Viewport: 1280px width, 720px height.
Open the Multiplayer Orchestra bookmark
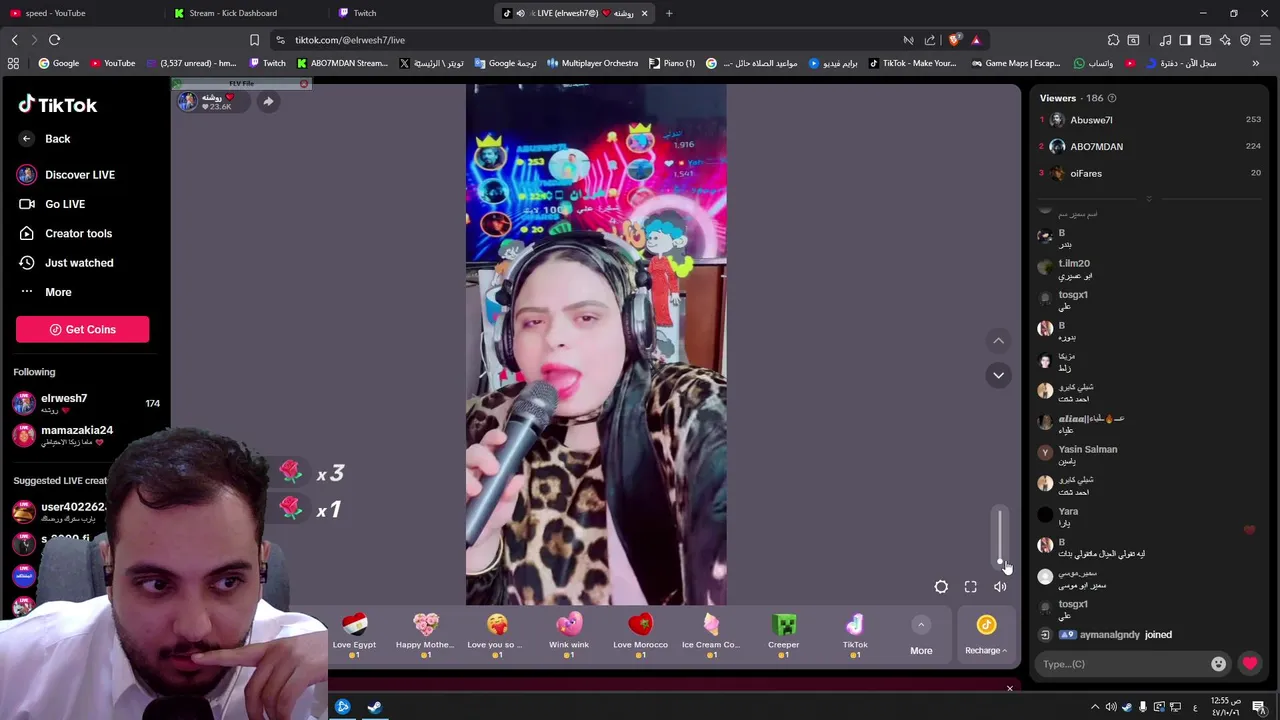tap(592, 63)
